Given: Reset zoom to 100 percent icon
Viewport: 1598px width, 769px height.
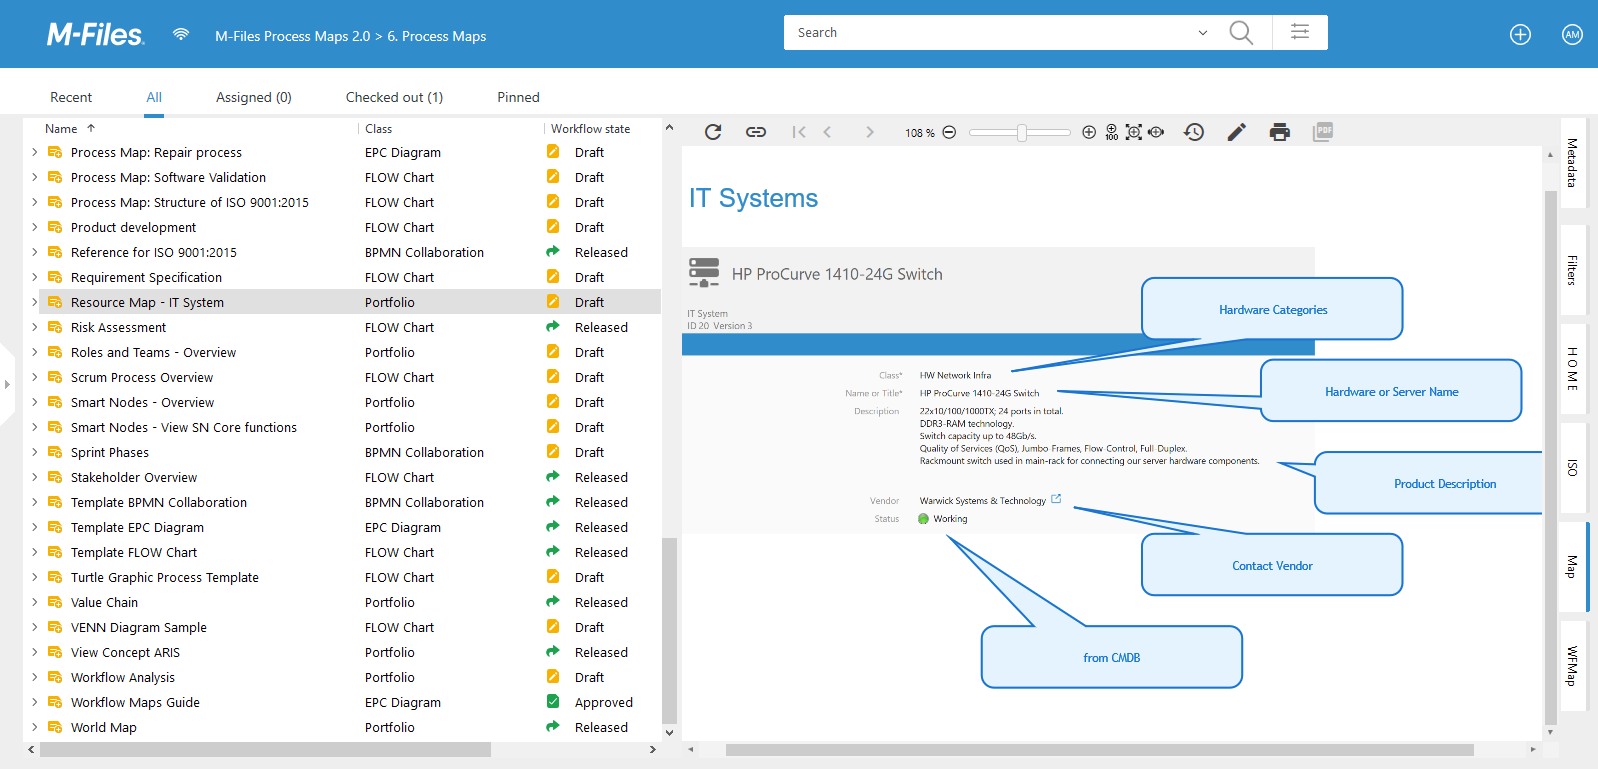Looking at the screenshot, I should (x=1111, y=132).
